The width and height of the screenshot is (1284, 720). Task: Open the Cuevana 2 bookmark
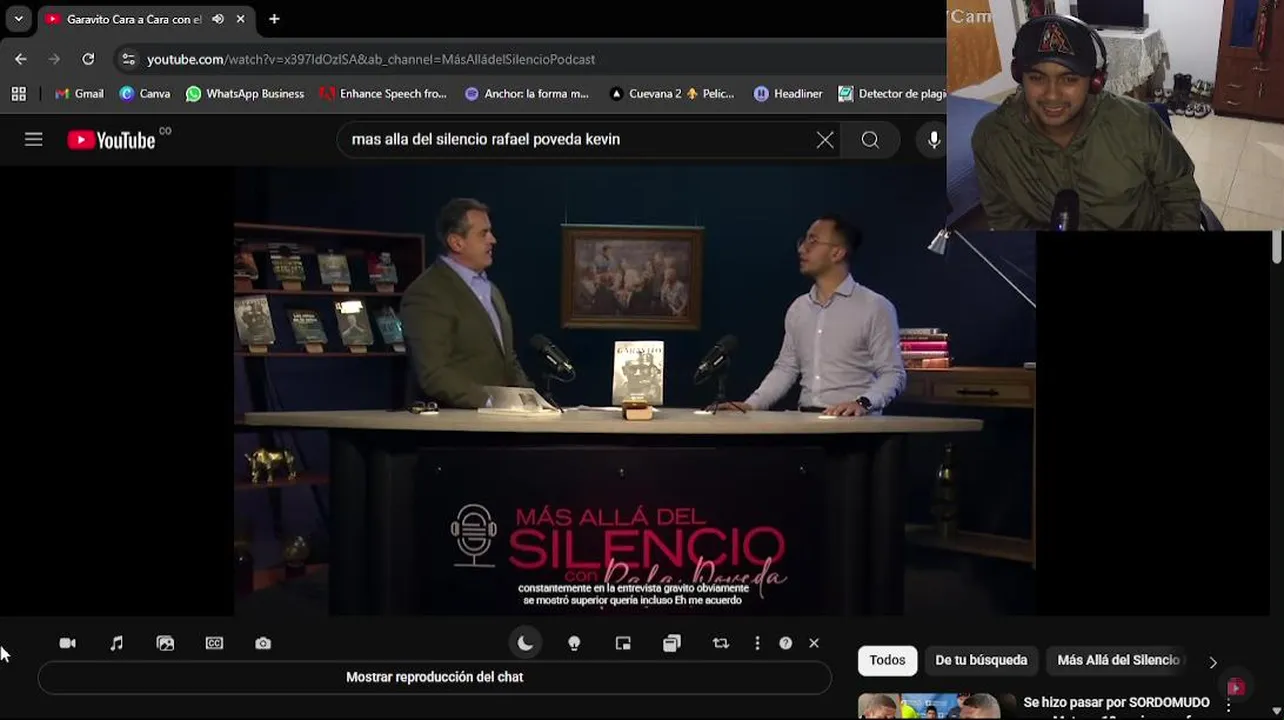coord(672,93)
